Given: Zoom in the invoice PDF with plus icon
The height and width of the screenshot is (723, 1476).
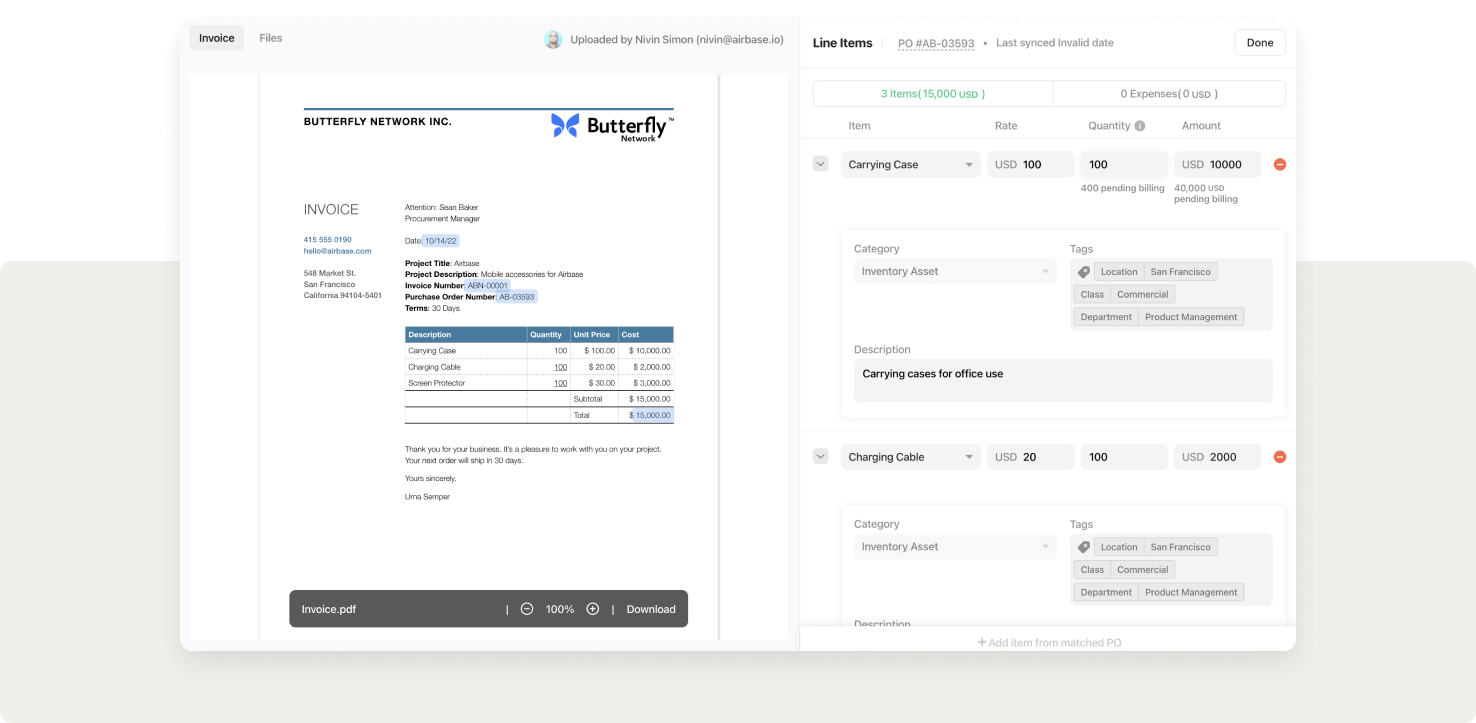Looking at the screenshot, I should click(593, 609).
